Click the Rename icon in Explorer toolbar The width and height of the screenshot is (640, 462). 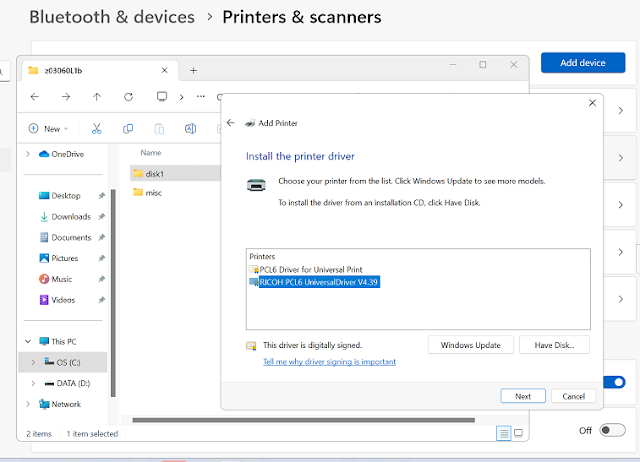tap(190, 128)
